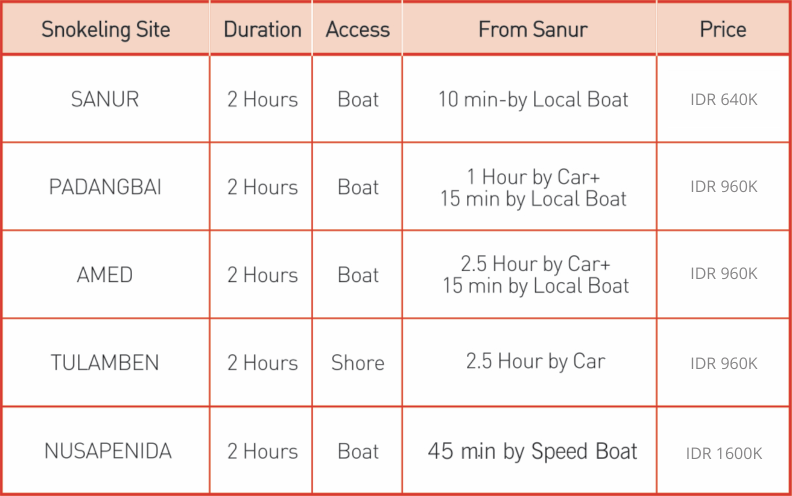This screenshot has width=792, height=496.
Task: Select the AMED site cell
Action: [105, 275]
